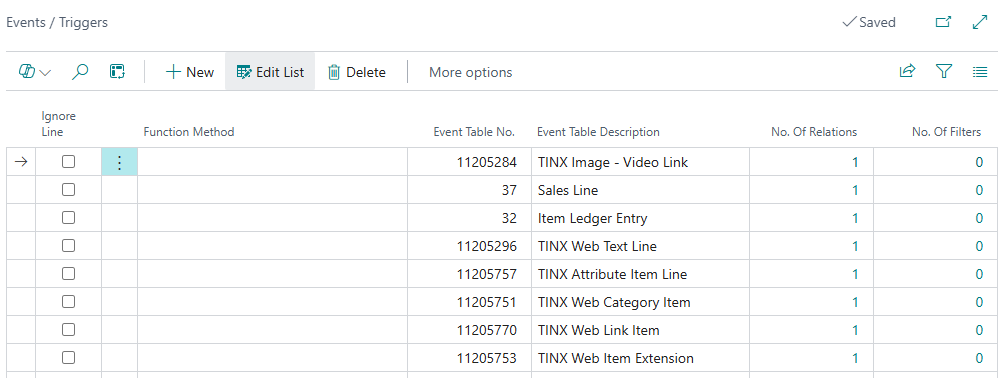This screenshot has height=378, width=1006.
Task: Click the Event Table Description column header
Action: (x=598, y=132)
